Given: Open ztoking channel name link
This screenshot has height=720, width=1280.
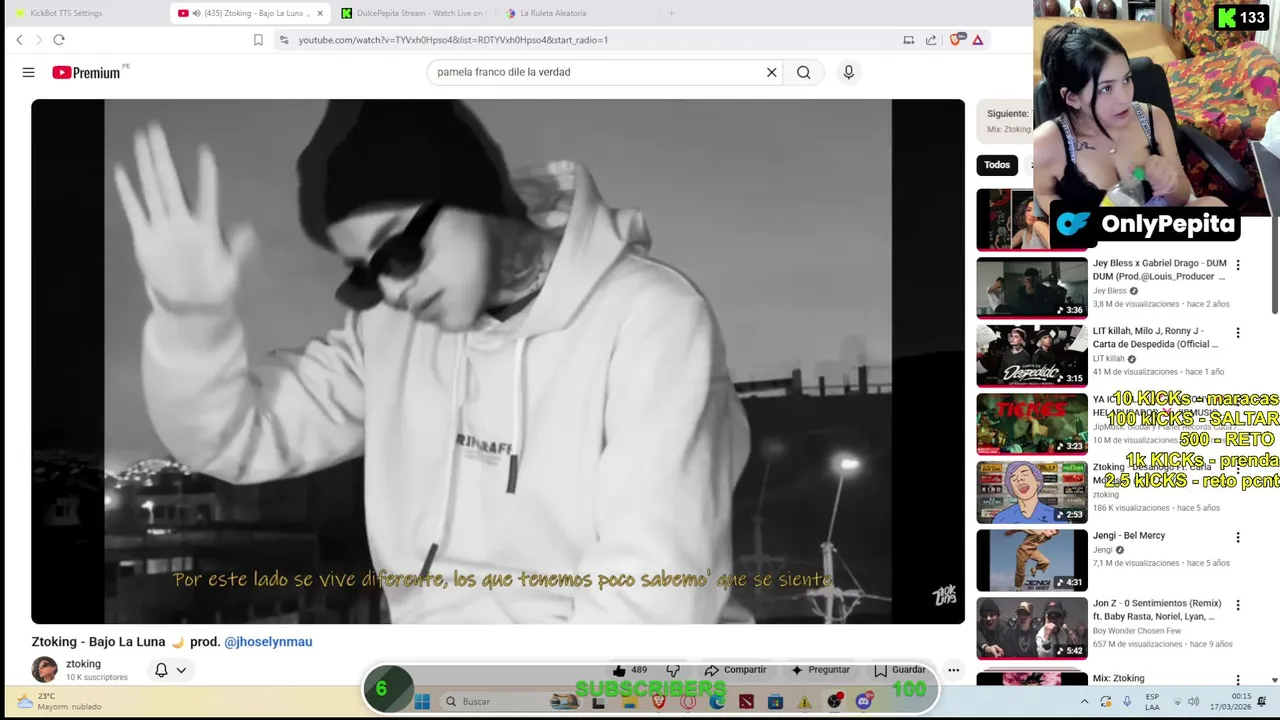Looking at the screenshot, I should 83,664.
